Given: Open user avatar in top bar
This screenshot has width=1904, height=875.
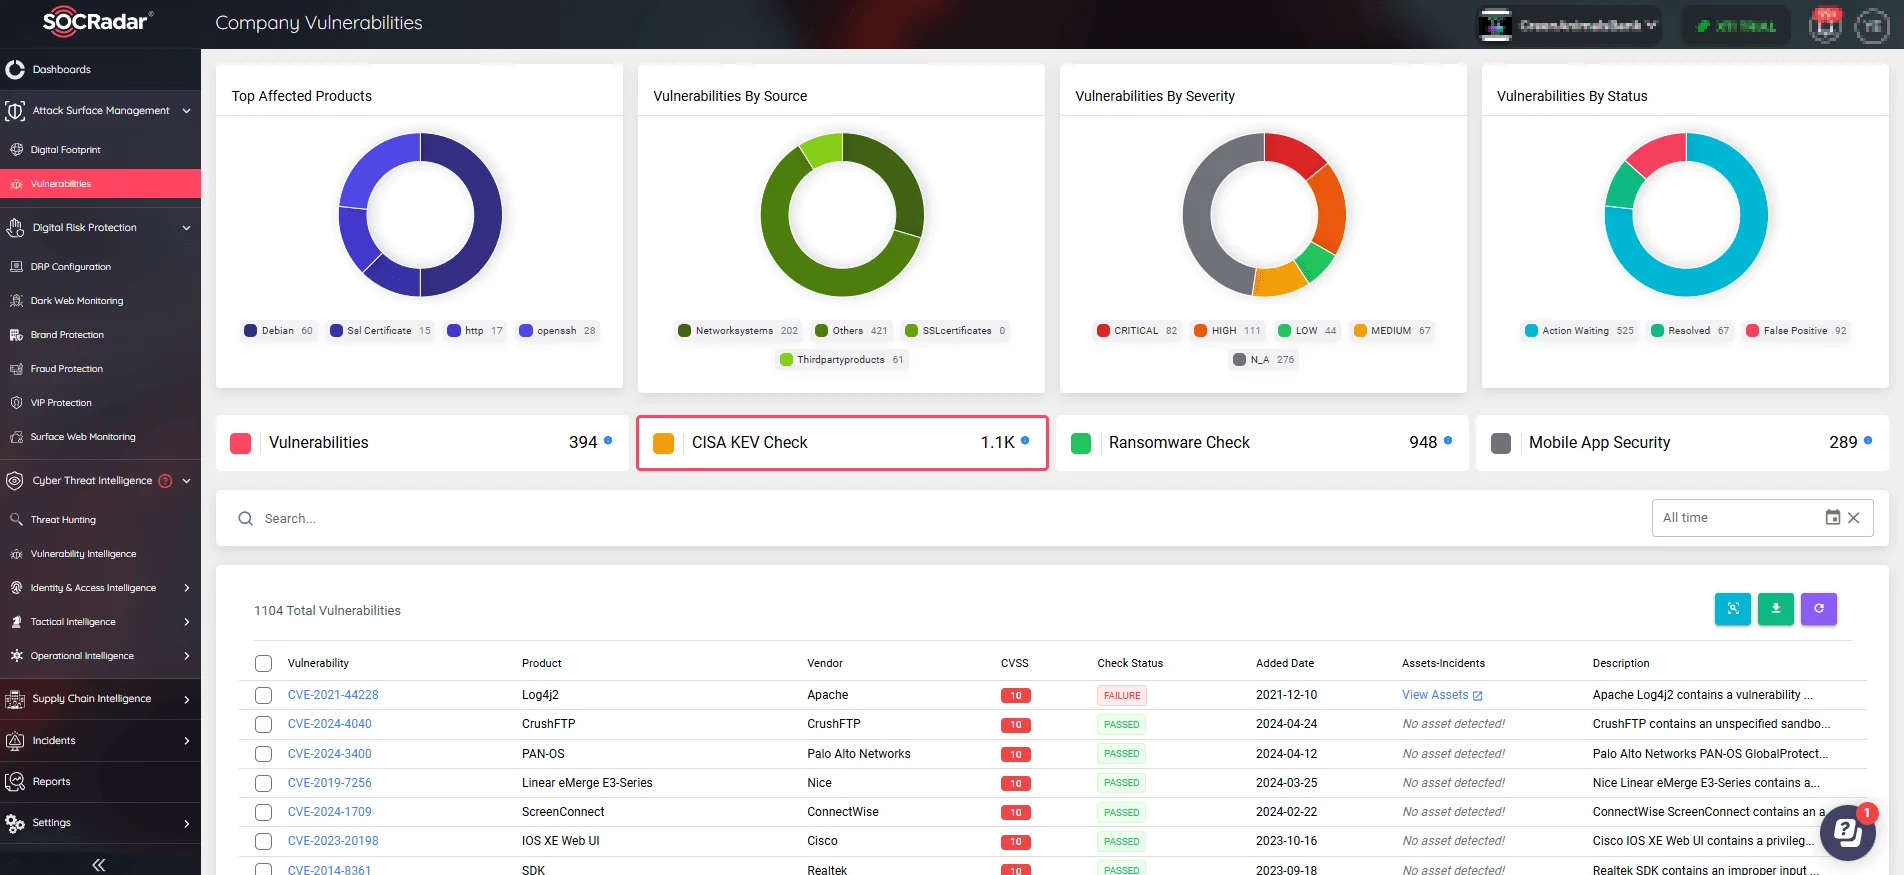Looking at the screenshot, I should (x=1872, y=26).
